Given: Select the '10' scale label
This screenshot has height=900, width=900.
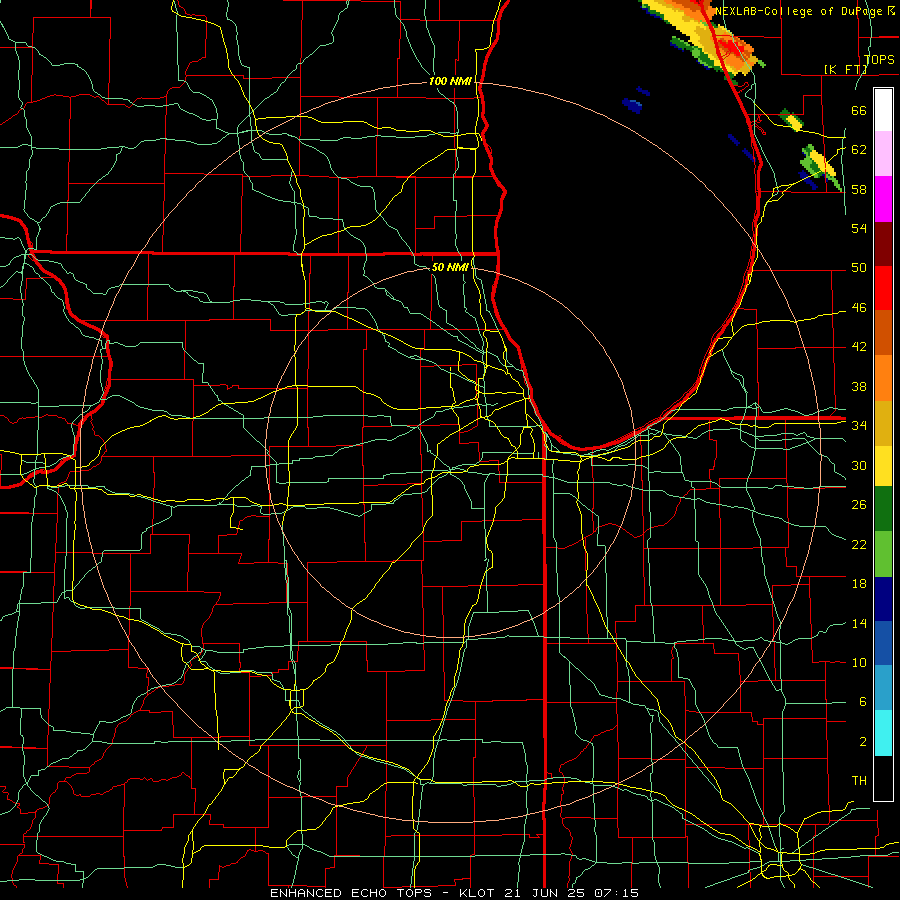Looking at the screenshot, I should point(859,662).
